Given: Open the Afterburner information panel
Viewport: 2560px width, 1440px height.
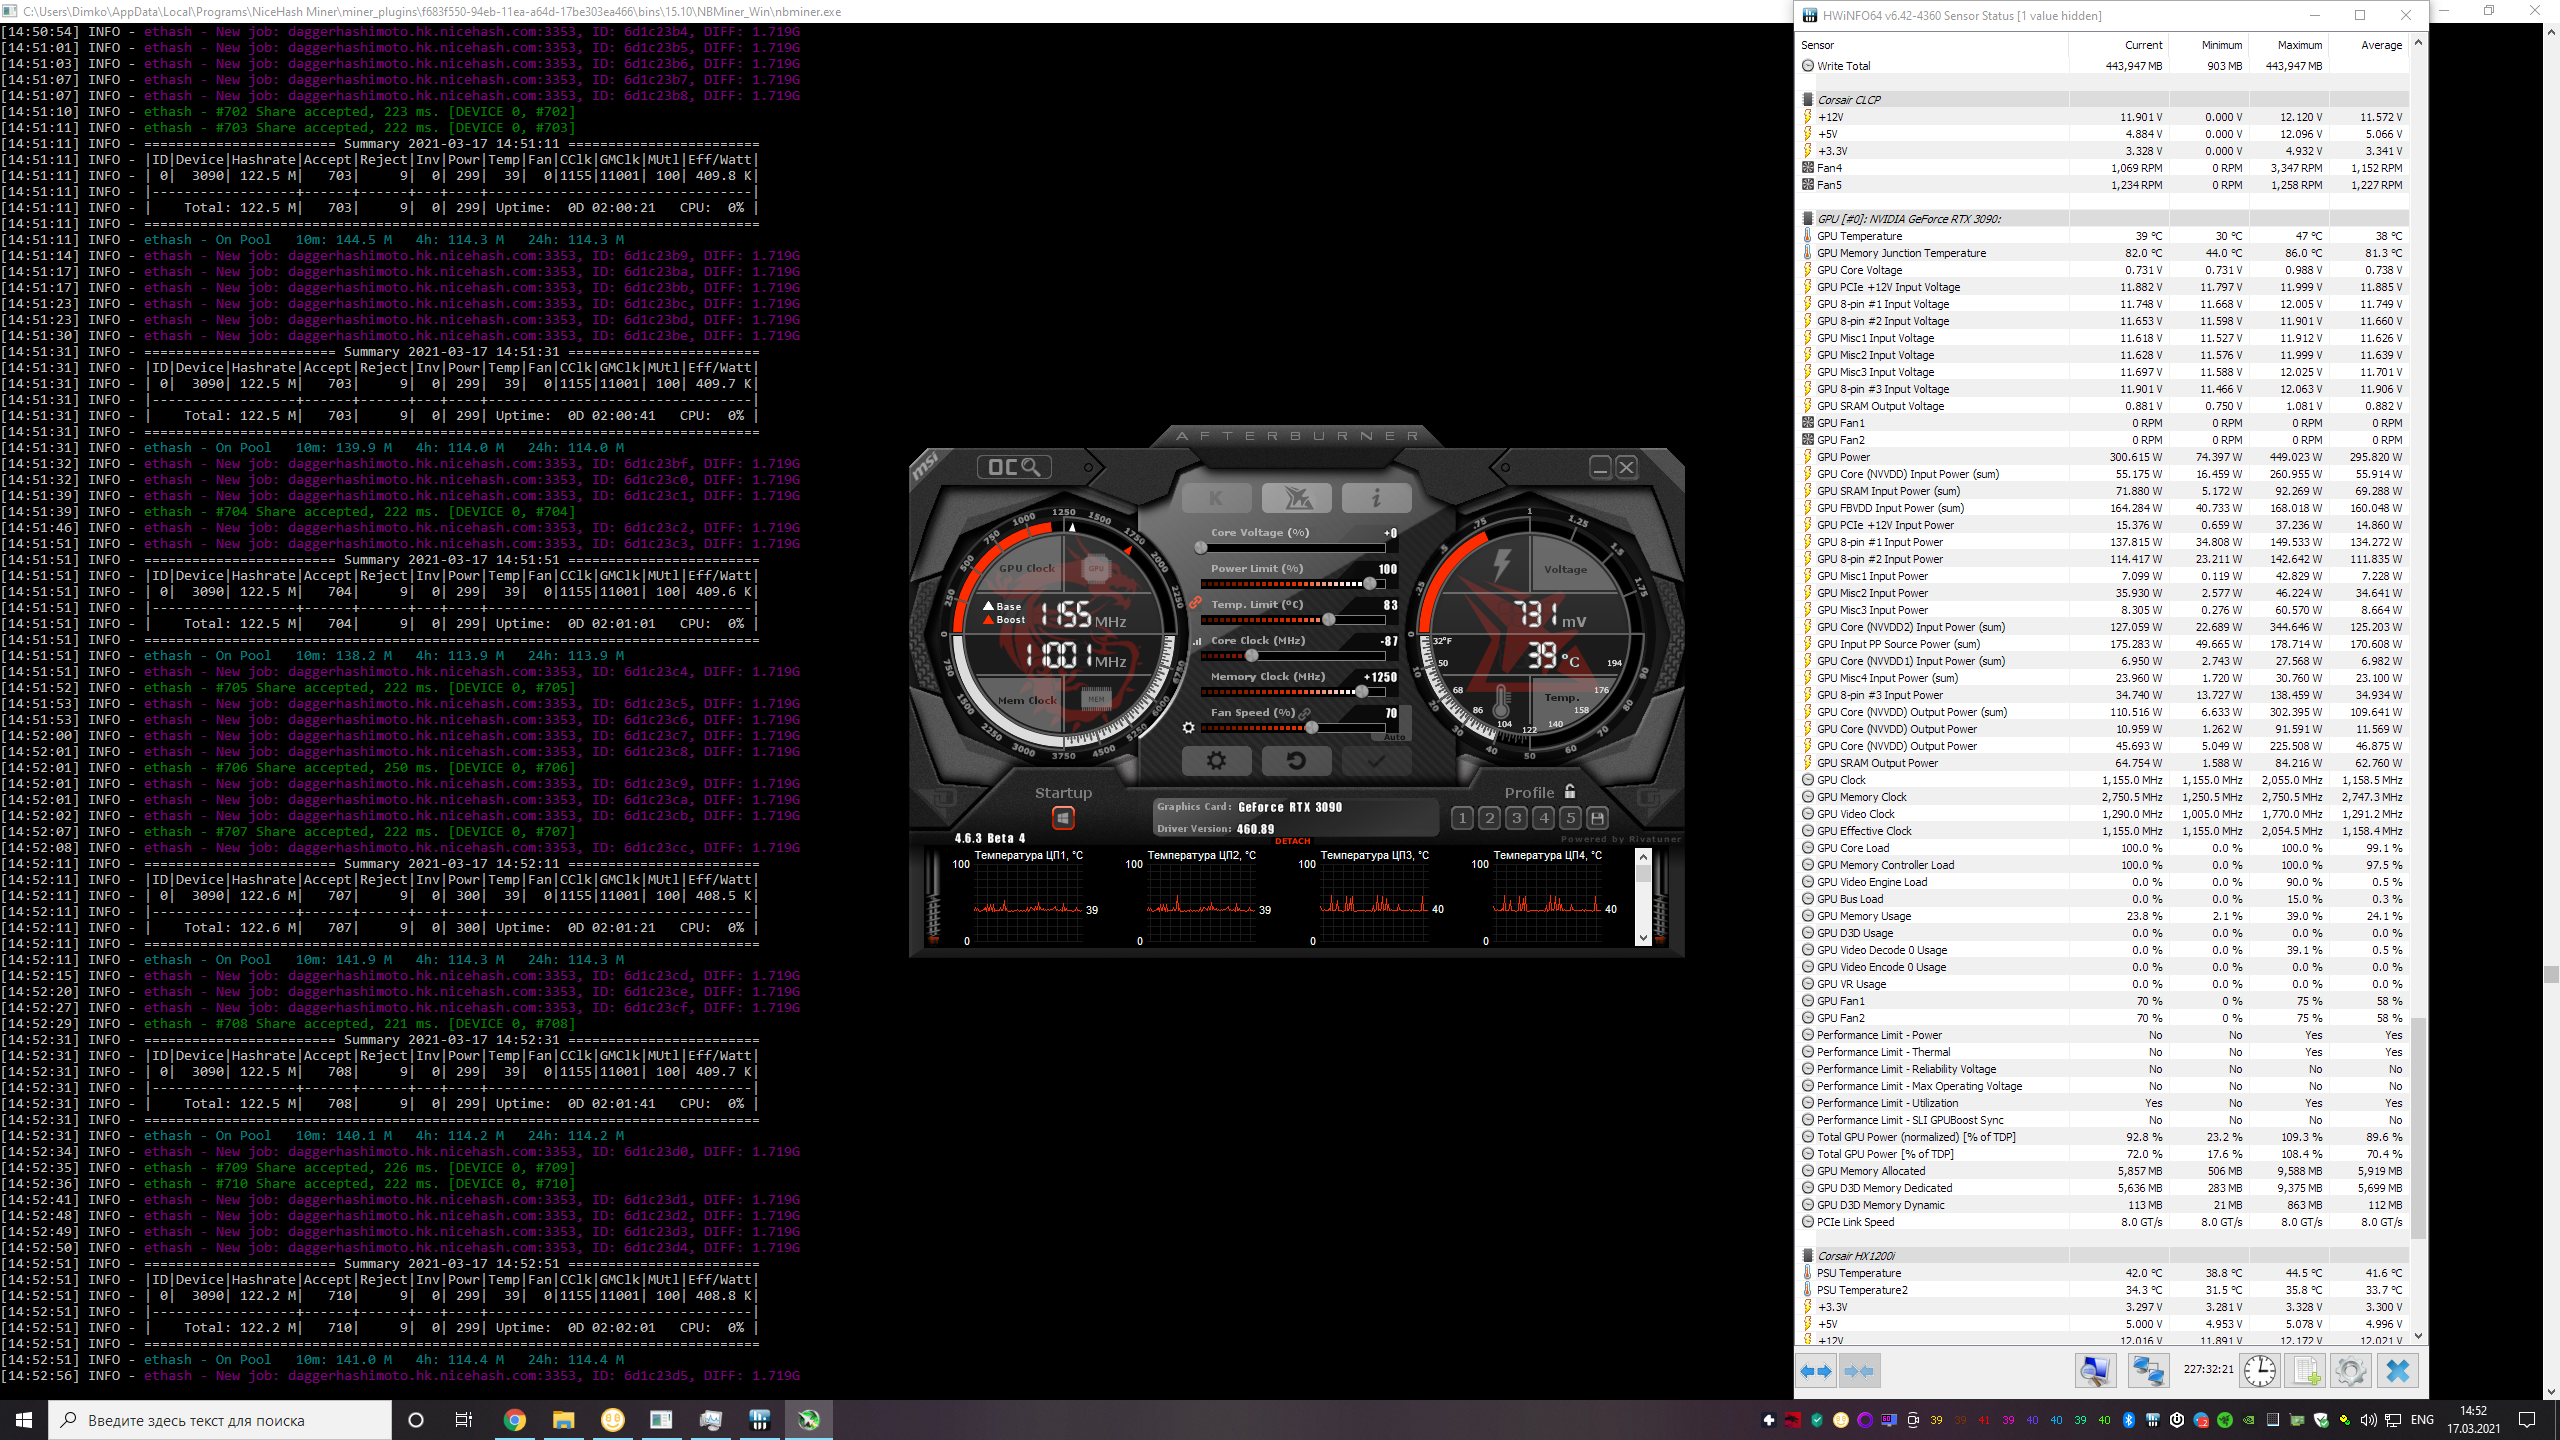Looking at the screenshot, I should (1376, 497).
